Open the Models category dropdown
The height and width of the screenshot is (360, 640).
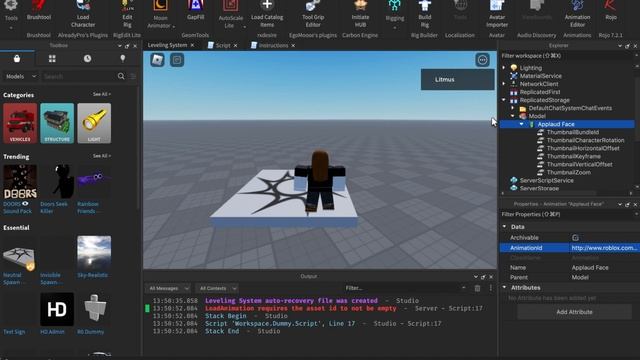(x=20, y=76)
